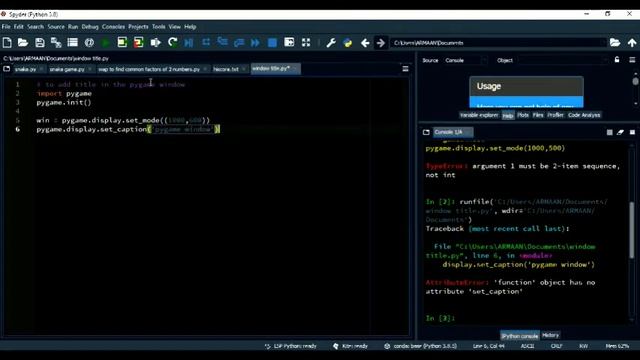Open the Projects menu
This screenshot has height=360, width=640.
click(138, 27)
